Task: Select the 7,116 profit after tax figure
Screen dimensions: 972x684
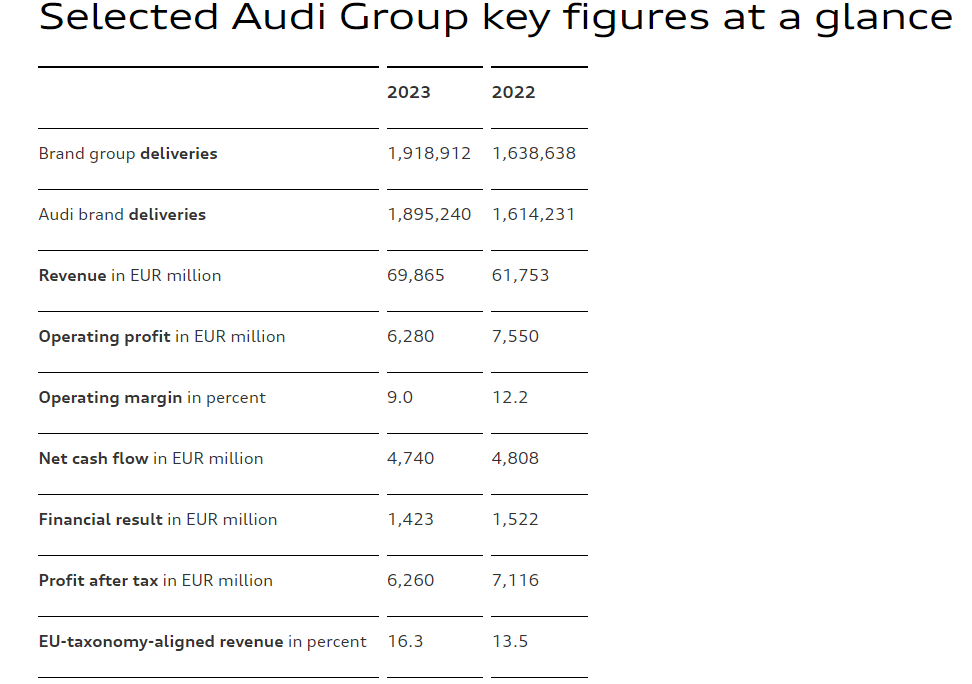Action: tap(515, 580)
